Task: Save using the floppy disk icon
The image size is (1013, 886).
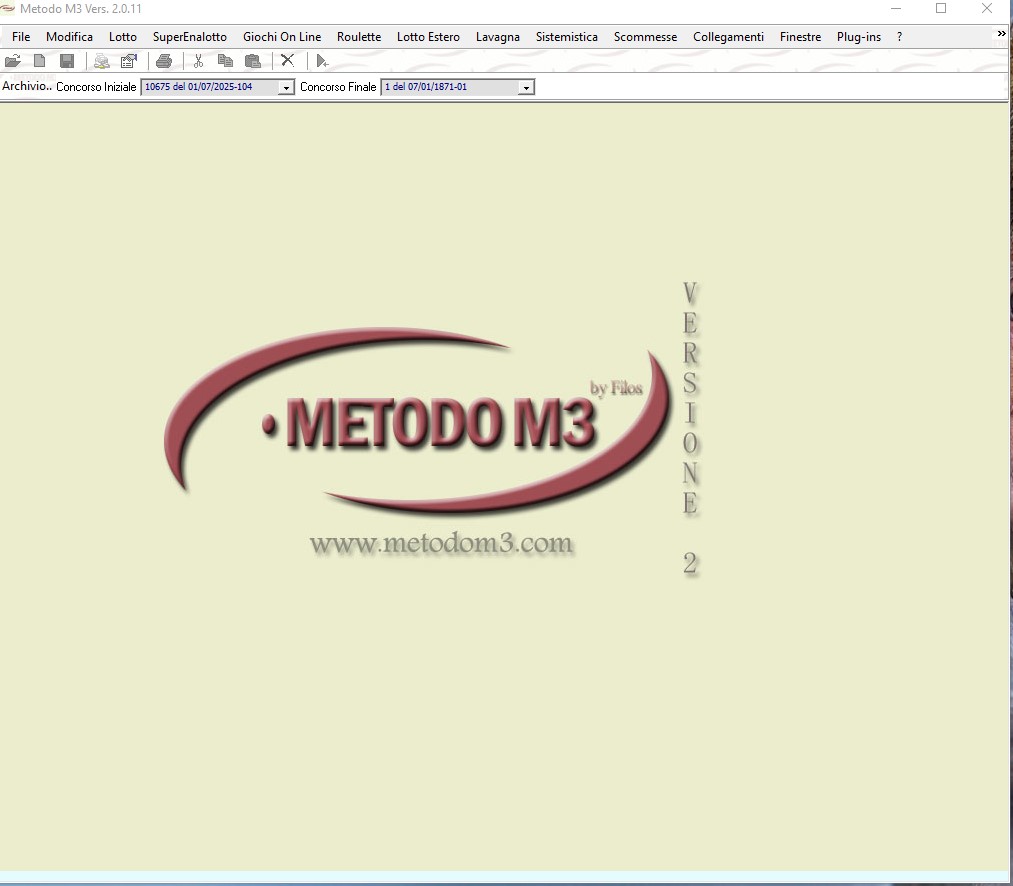Action: pyautogui.click(x=67, y=61)
